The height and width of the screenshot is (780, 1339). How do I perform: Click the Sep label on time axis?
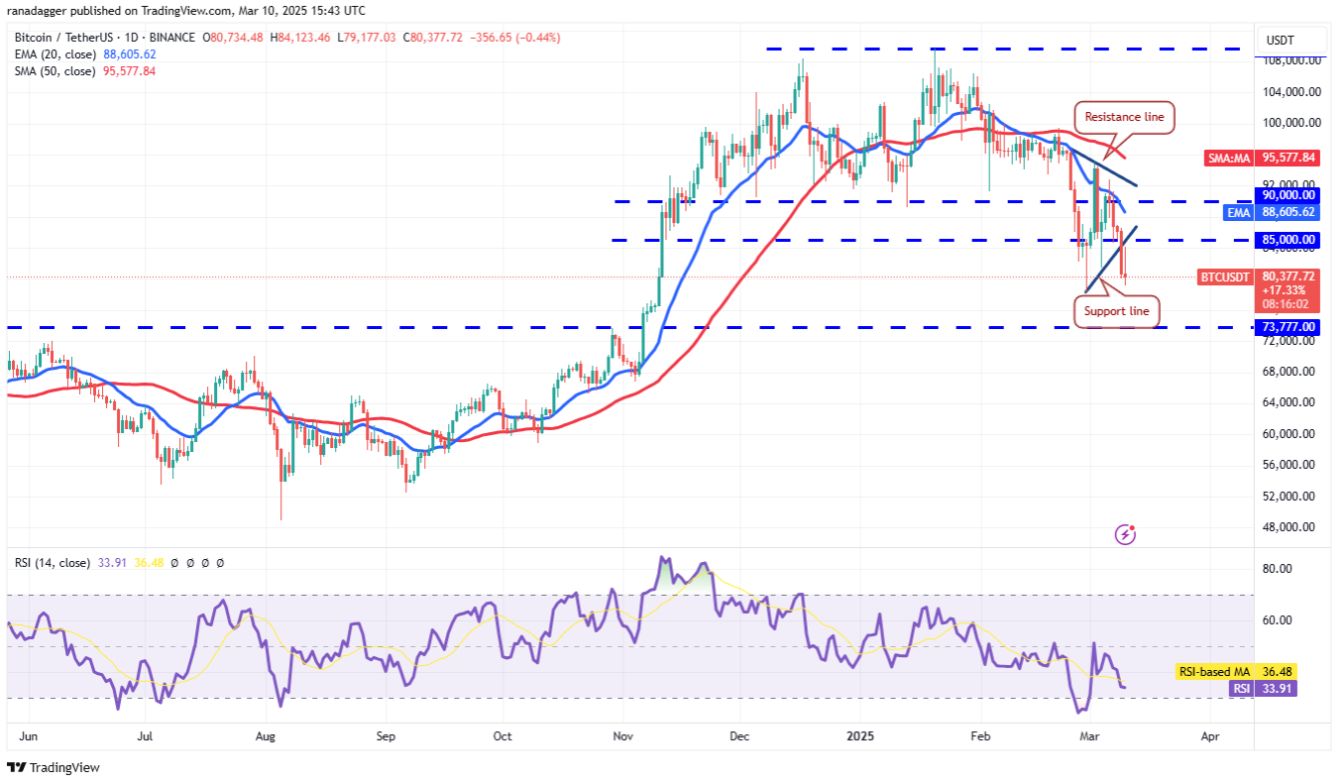point(387,735)
